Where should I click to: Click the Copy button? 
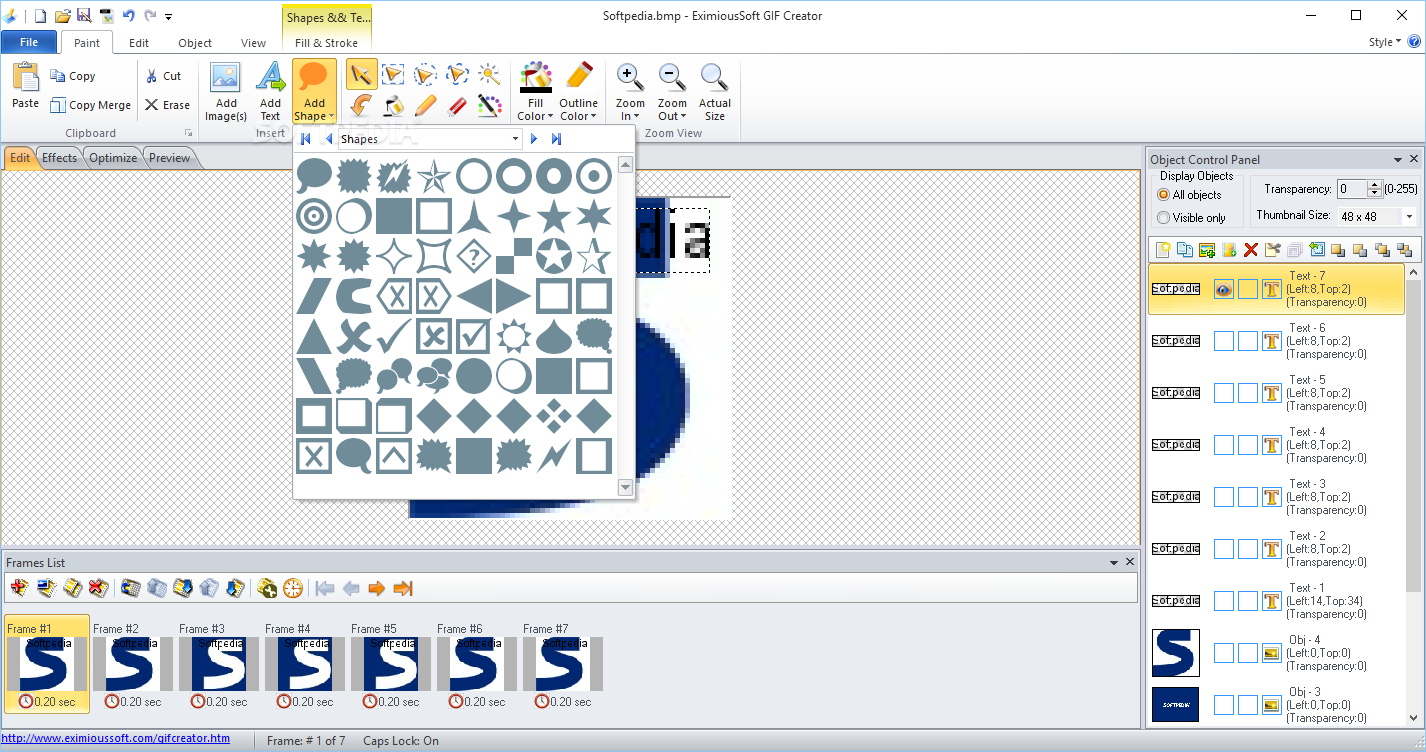pos(71,76)
